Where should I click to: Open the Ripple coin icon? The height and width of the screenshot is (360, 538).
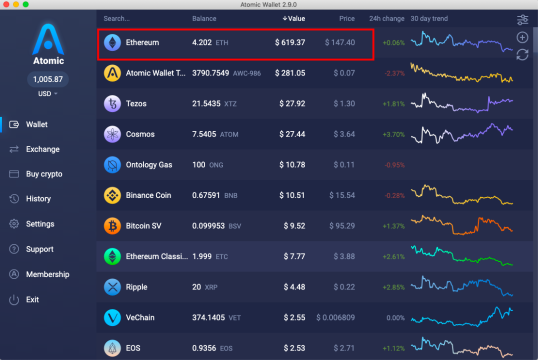112,287
